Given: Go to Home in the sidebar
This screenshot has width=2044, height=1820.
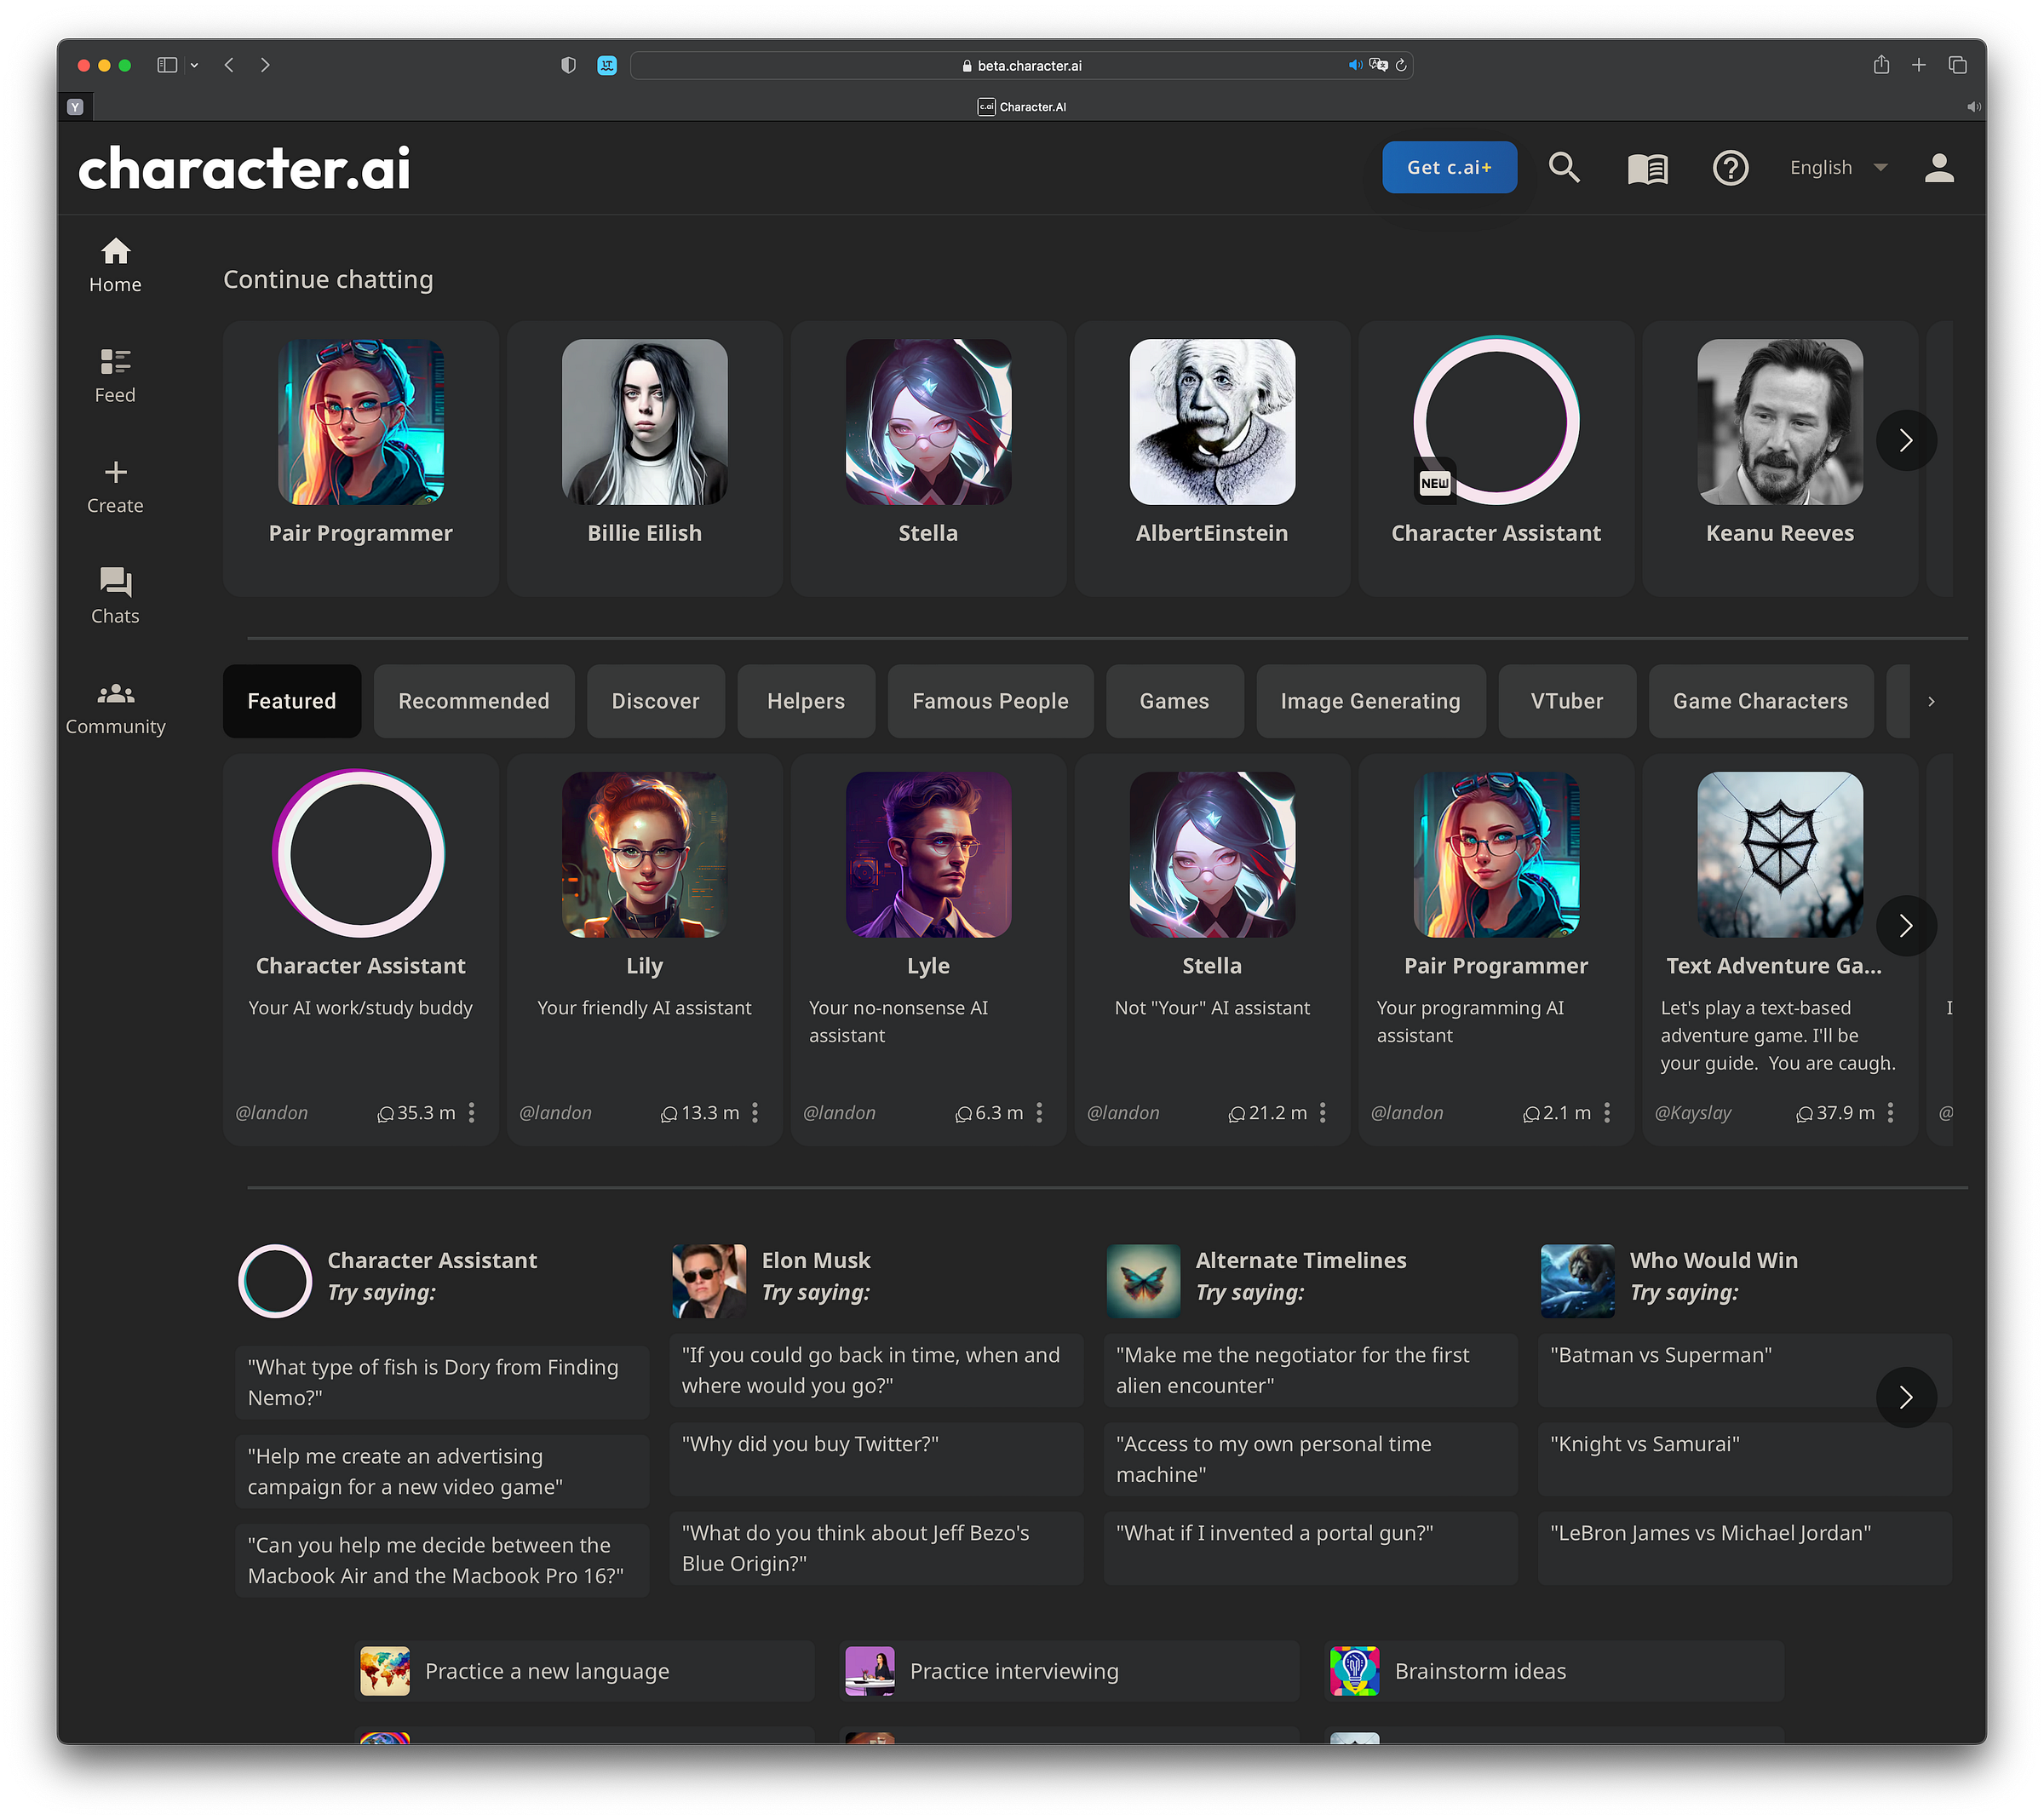Looking at the screenshot, I should point(115,265).
